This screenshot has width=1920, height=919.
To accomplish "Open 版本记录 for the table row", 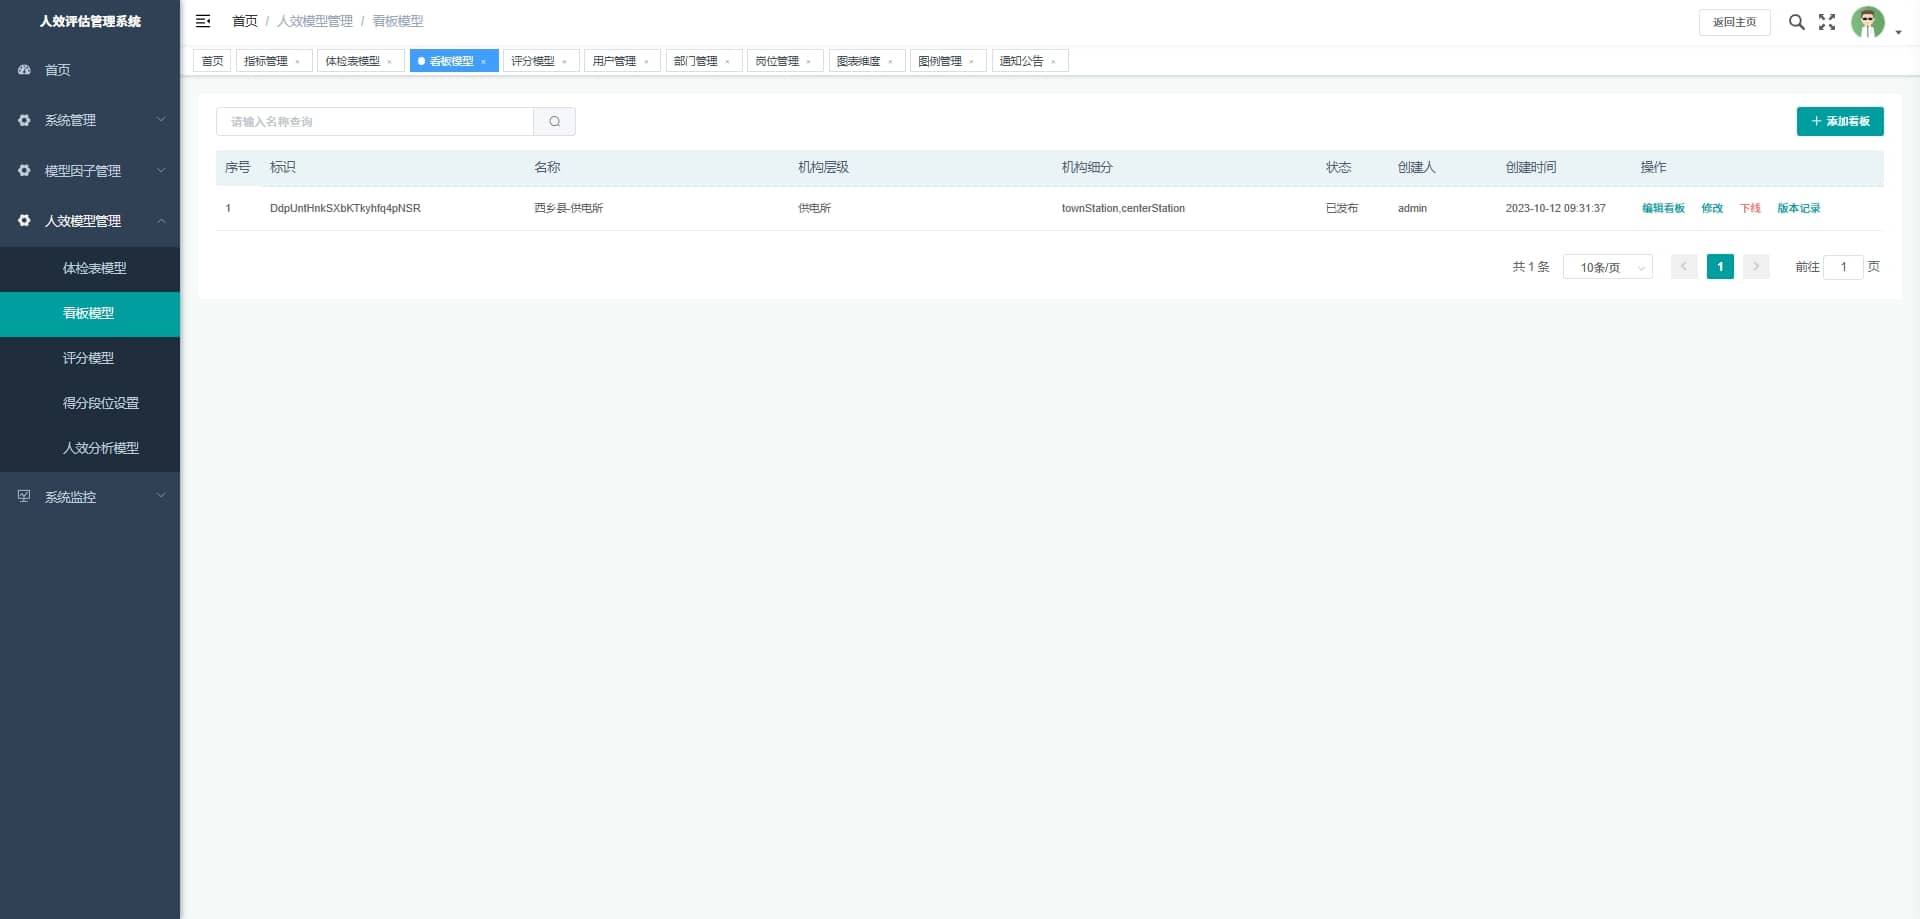I will pos(1798,208).
